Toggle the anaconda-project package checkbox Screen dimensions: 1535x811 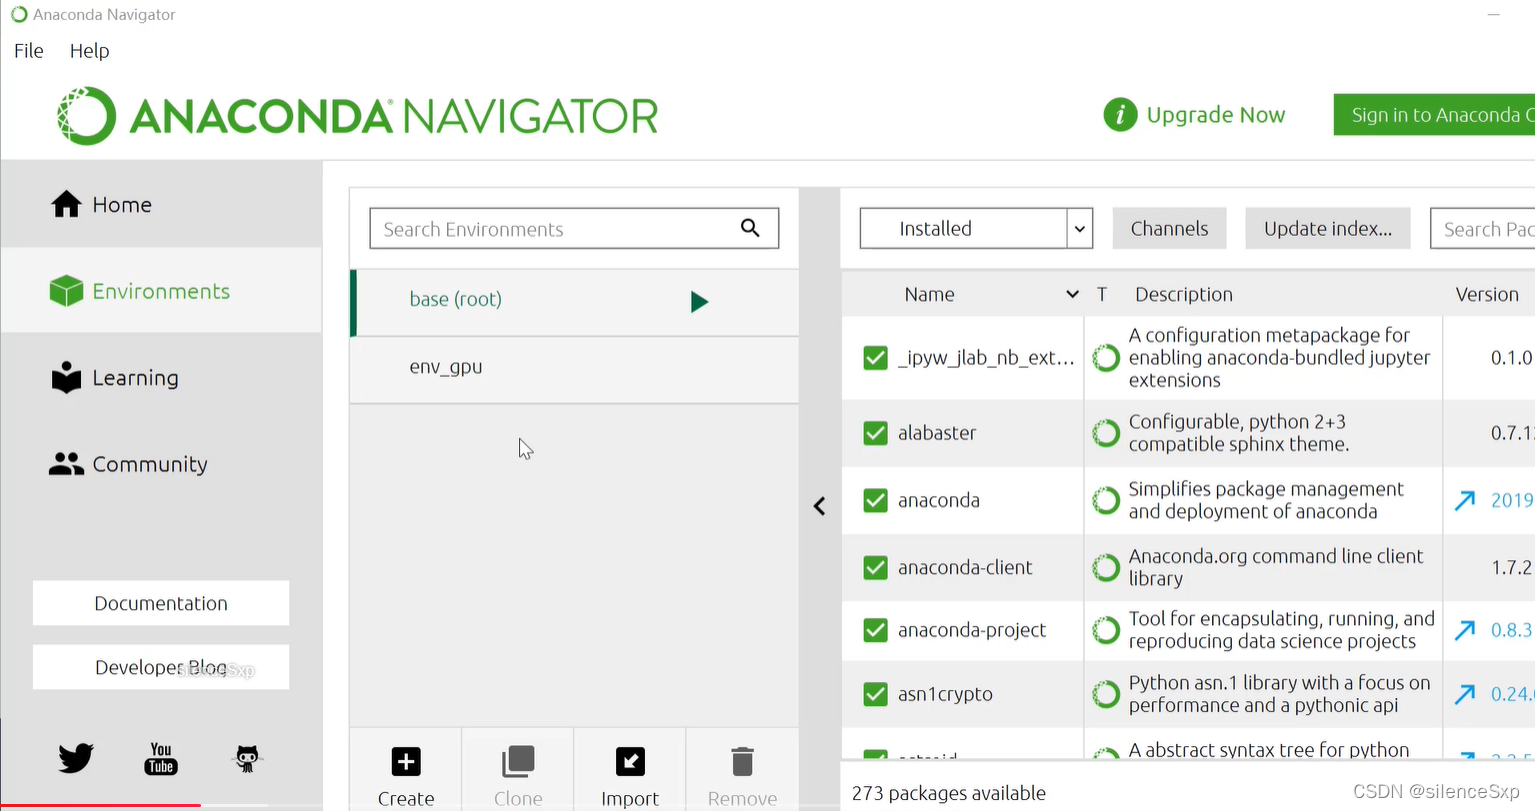click(x=875, y=630)
